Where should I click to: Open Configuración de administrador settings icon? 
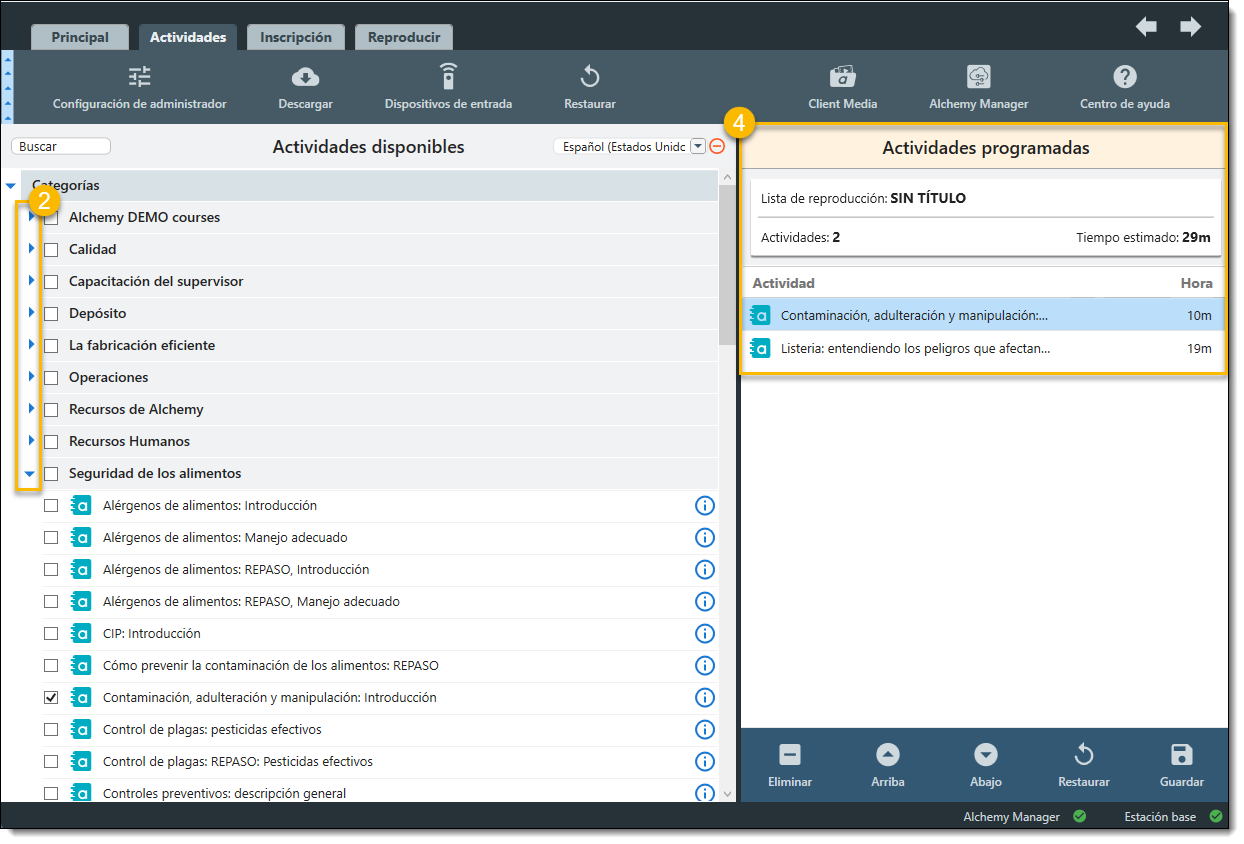[139, 78]
